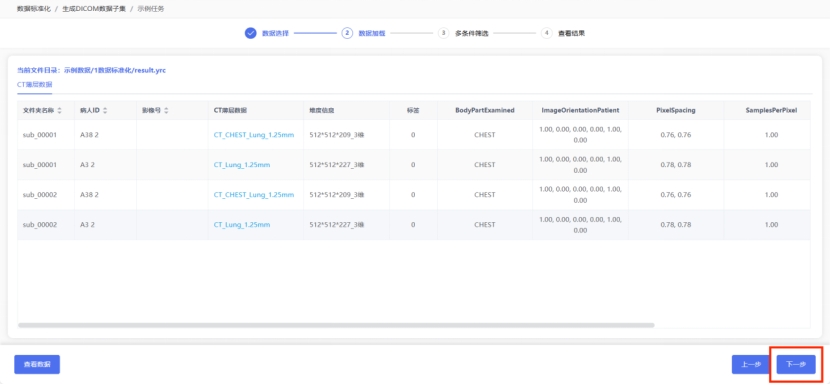Sort table by 病人ID column arrows
The width and height of the screenshot is (830, 385).
point(105,111)
